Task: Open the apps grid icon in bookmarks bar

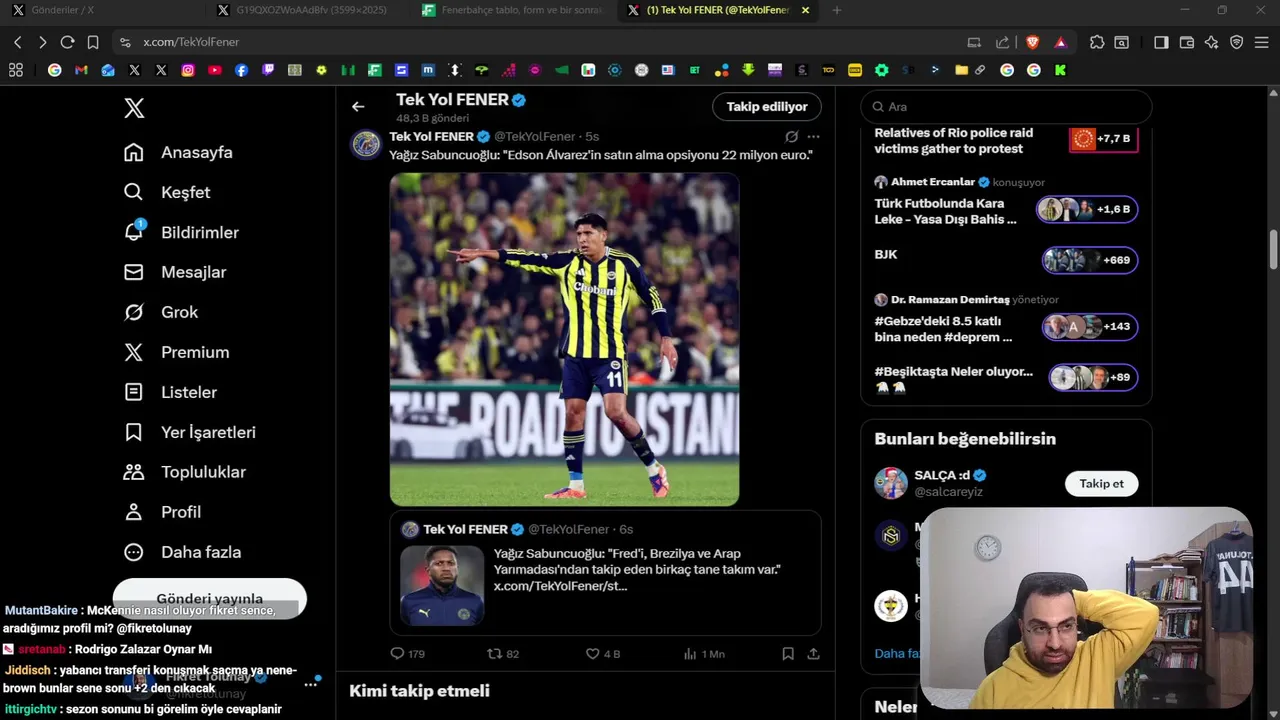Action: click(15, 70)
